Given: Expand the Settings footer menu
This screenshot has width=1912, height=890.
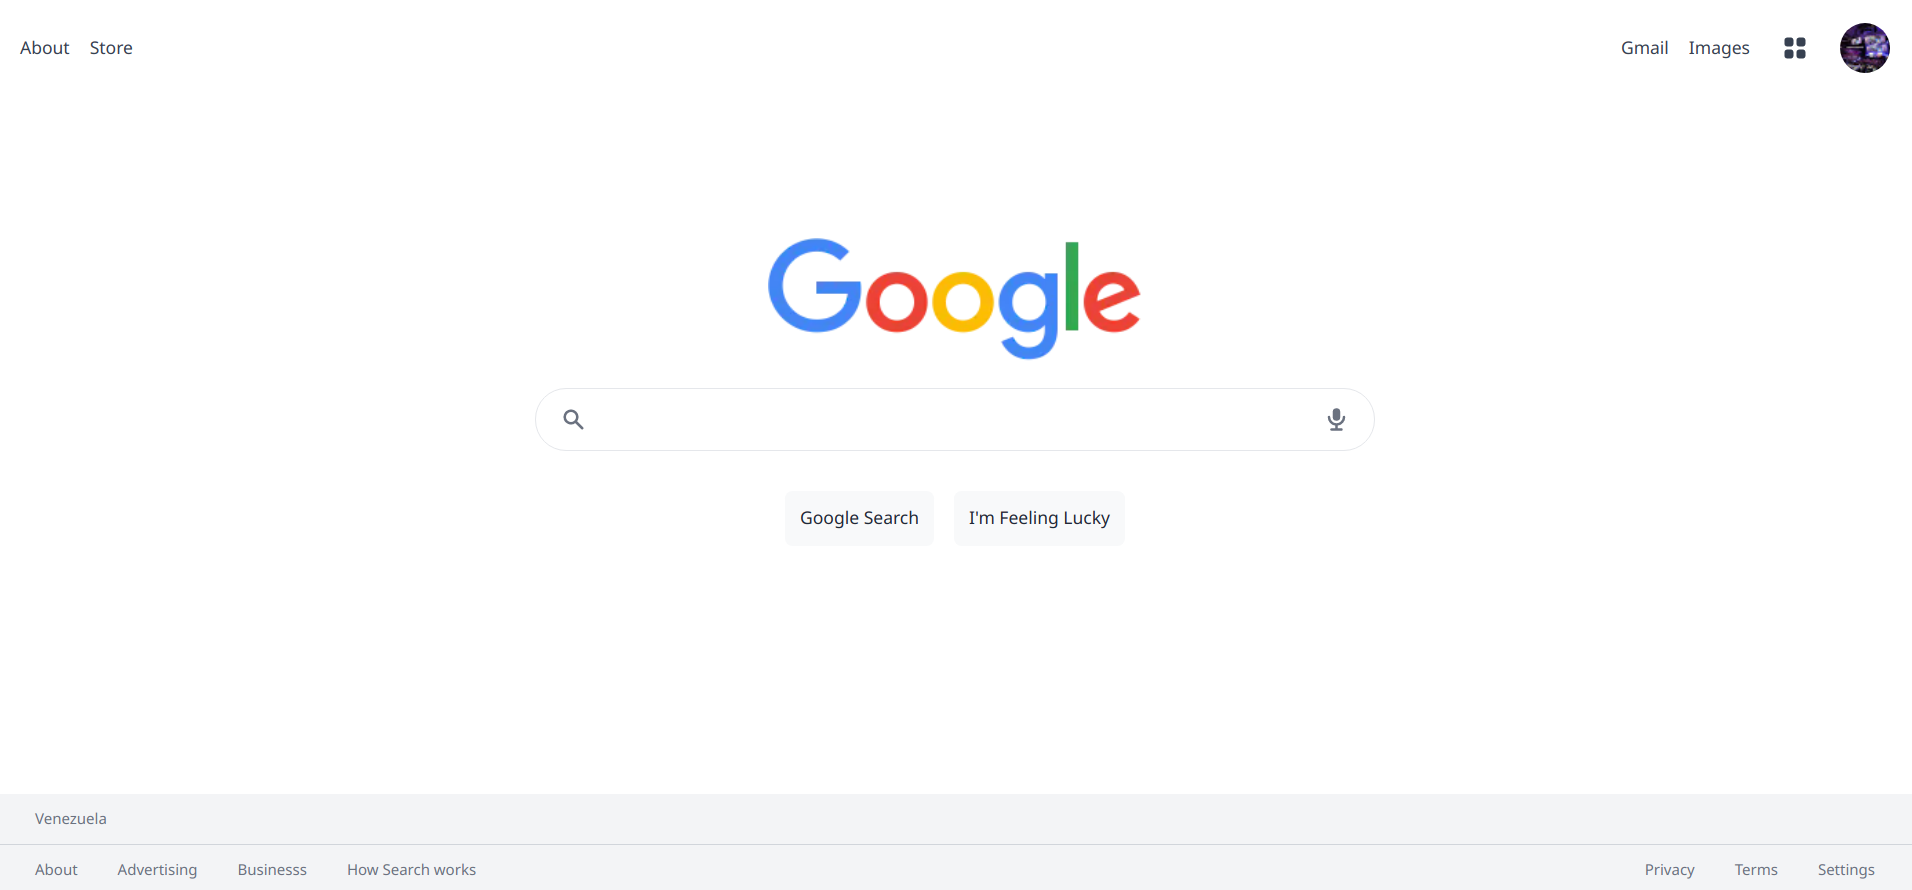Looking at the screenshot, I should click(1846, 870).
